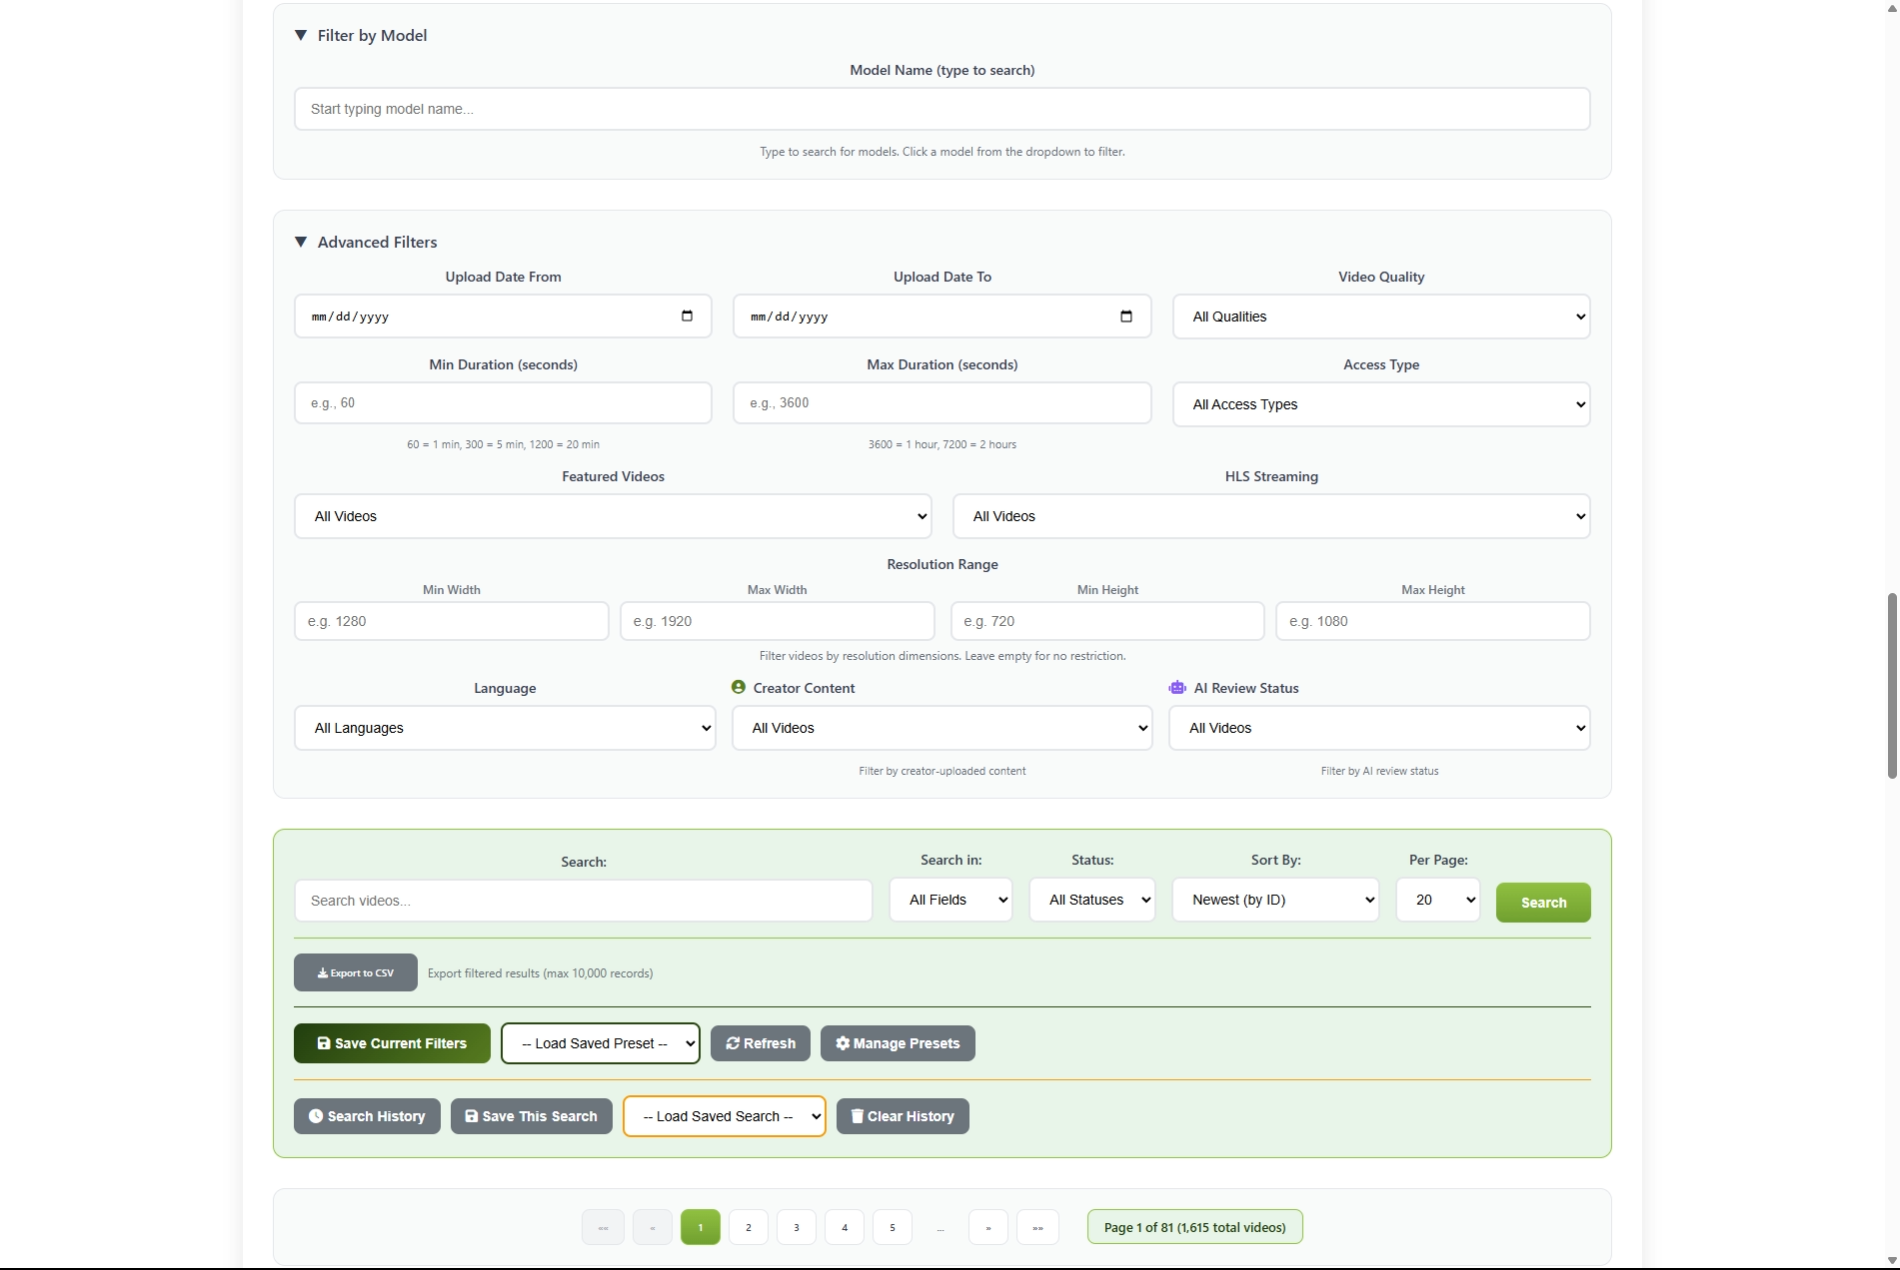Click the Refresh circular-arrows icon
Viewport: 1900px width, 1270px height.
click(x=733, y=1043)
